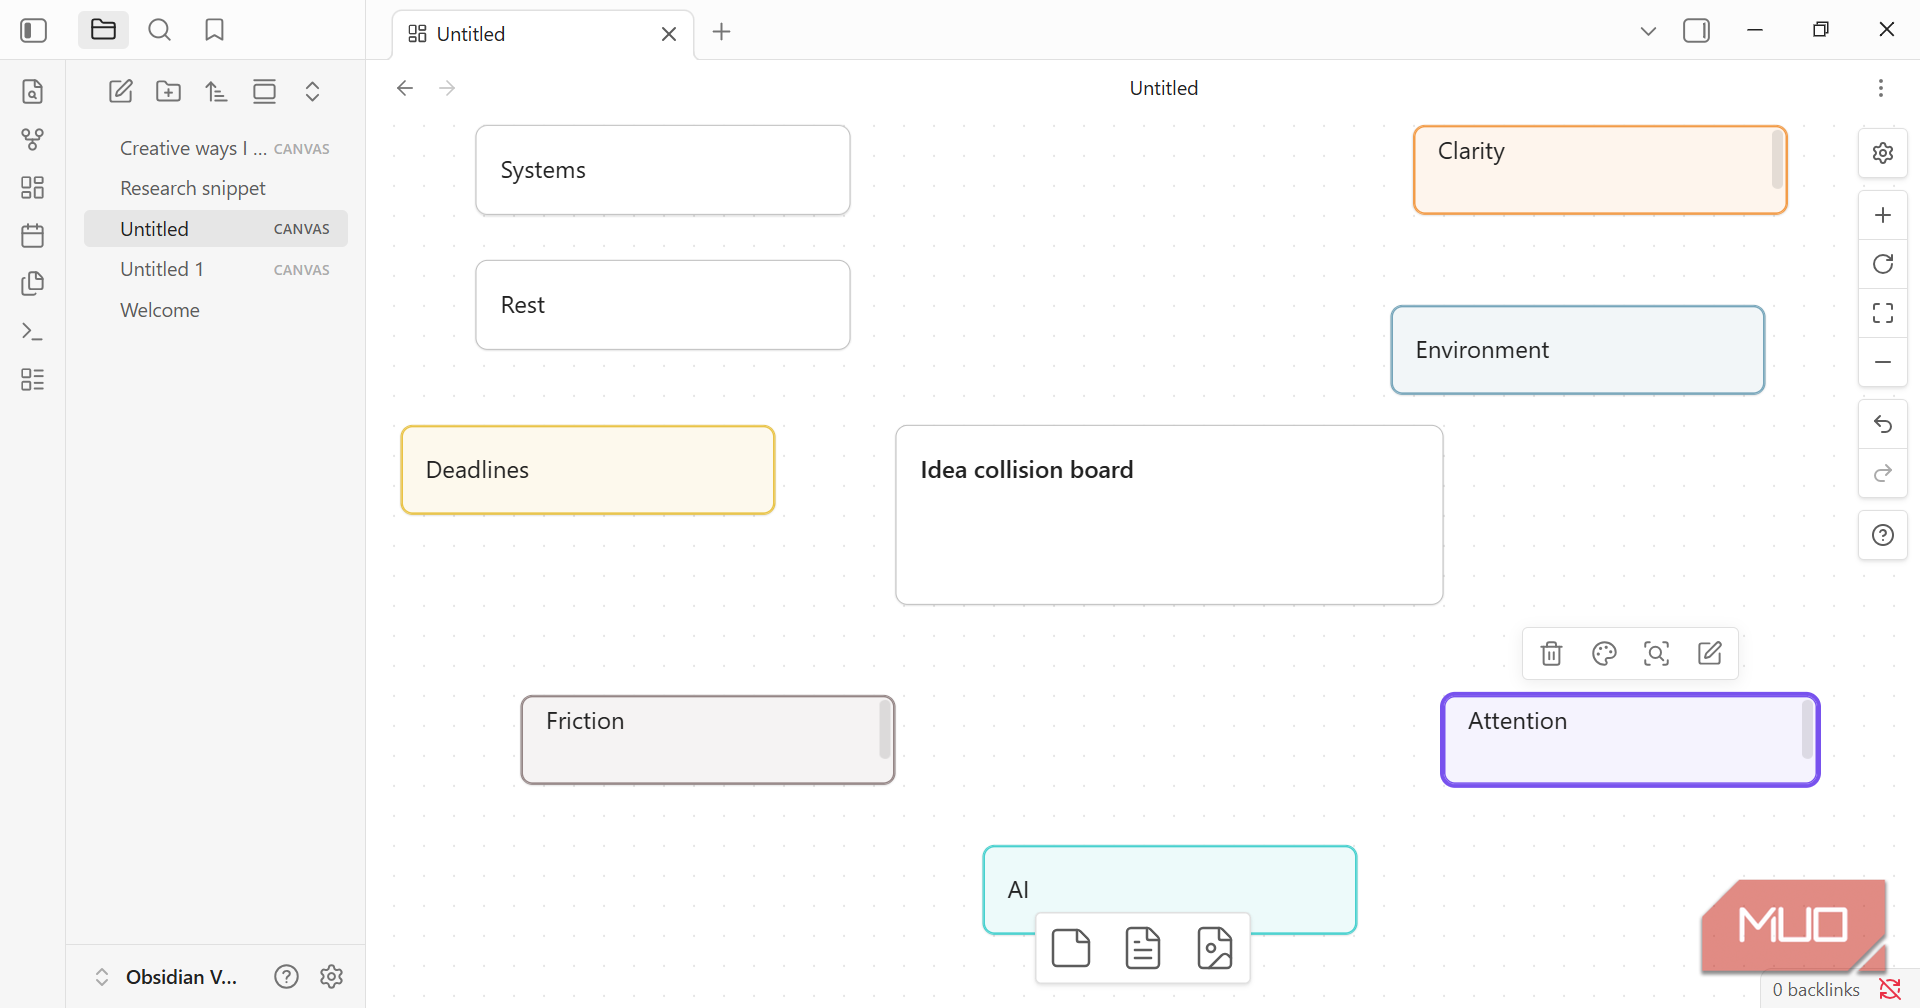1920x1008 pixels.
Task: Zoom out on the canvas
Action: [1883, 362]
